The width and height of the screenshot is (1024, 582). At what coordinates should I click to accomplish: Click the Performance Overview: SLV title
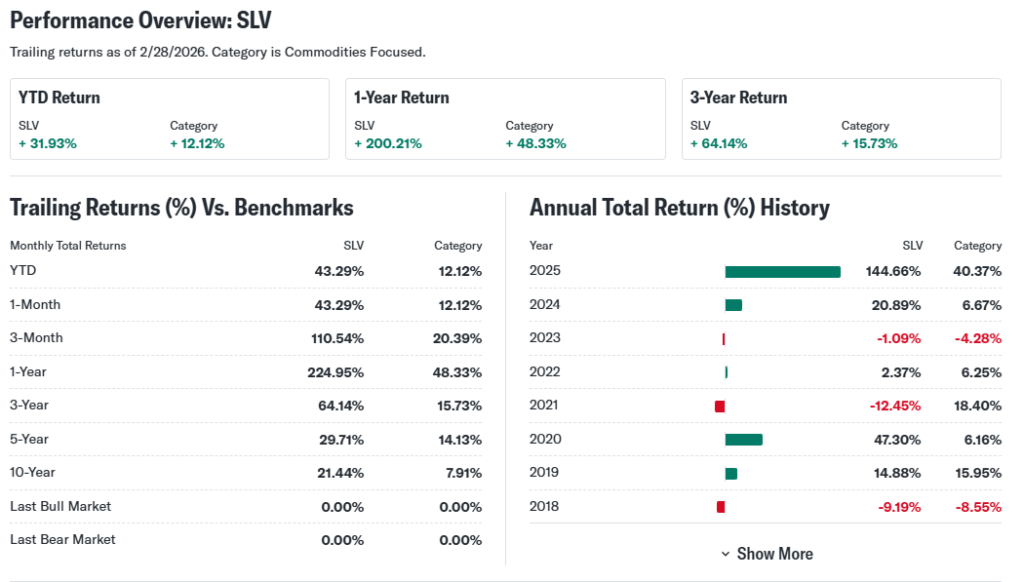click(140, 21)
